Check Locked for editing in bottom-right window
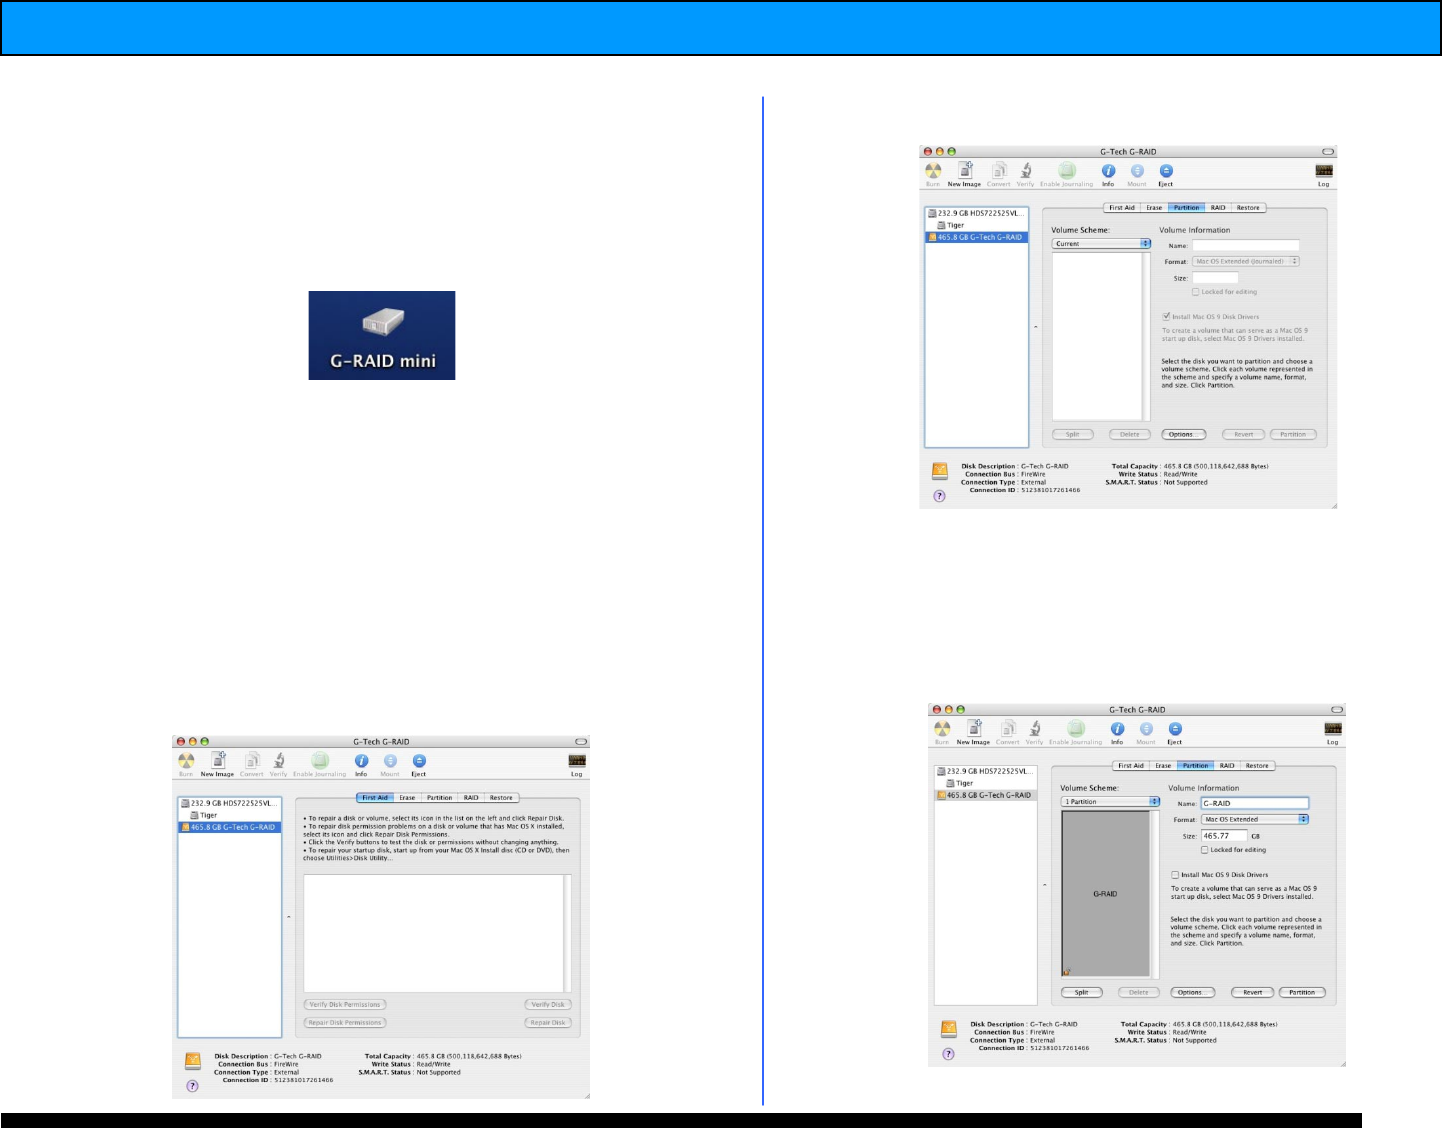1442x1128 pixels. tap(1204, 850)
